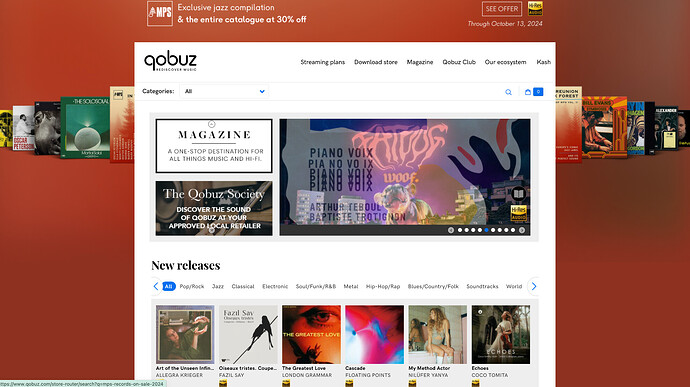690x387 pixels.
Task: Open The Qobuz Society banner
Action: tap(214, 208)
